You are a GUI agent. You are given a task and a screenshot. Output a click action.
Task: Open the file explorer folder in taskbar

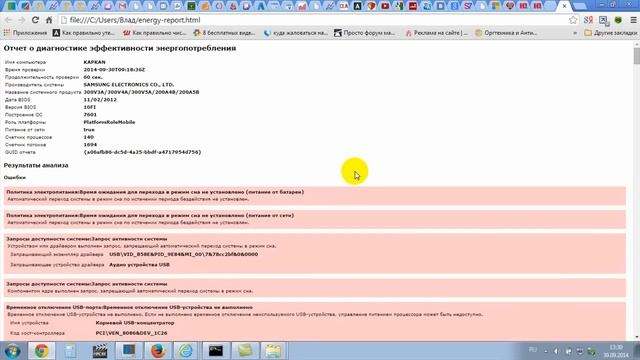point(273,351)
